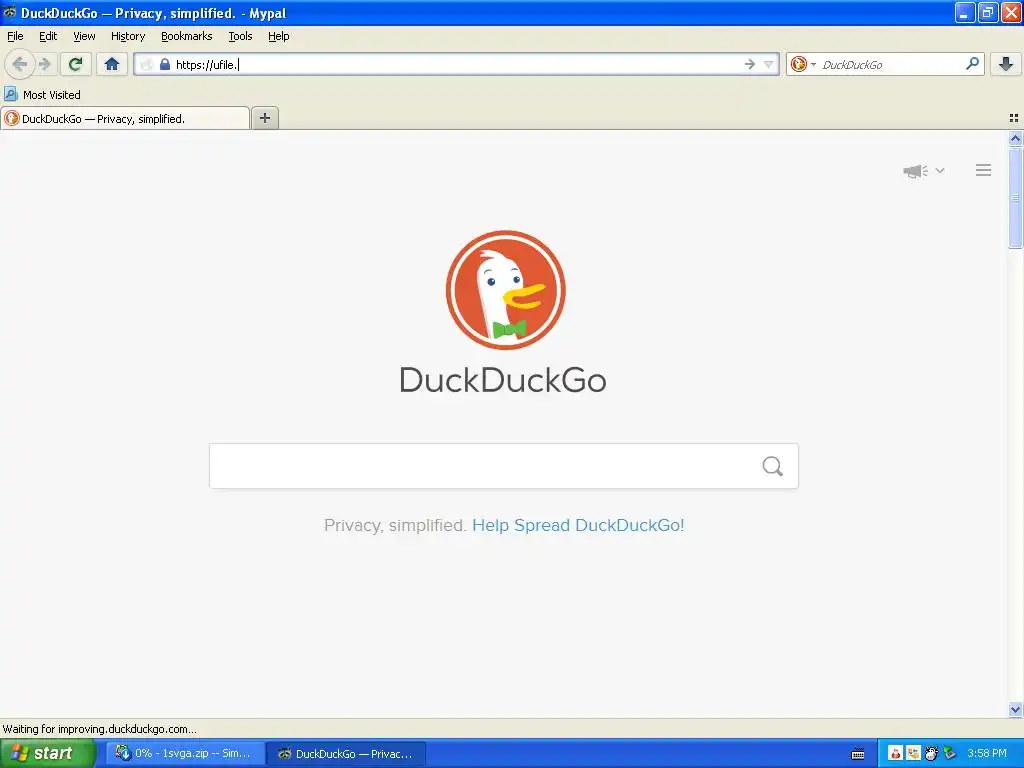Switch to 1svga.zip download taskbar item
Viewport: 1024px width, 768px height.
pyautogui.click(x=185, y=753)
